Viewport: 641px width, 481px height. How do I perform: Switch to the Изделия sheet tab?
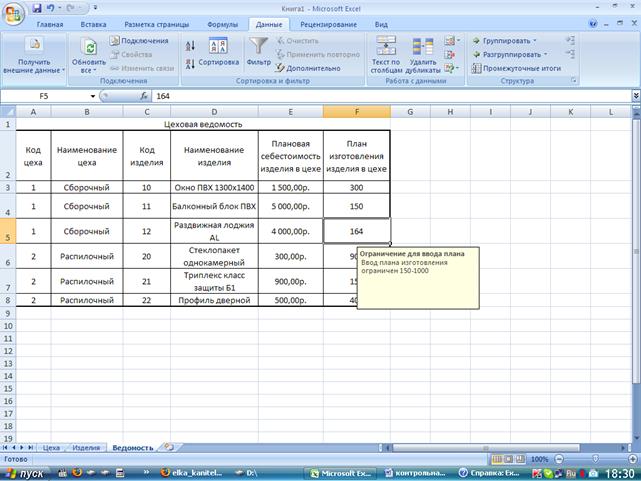tap(86, 448)
